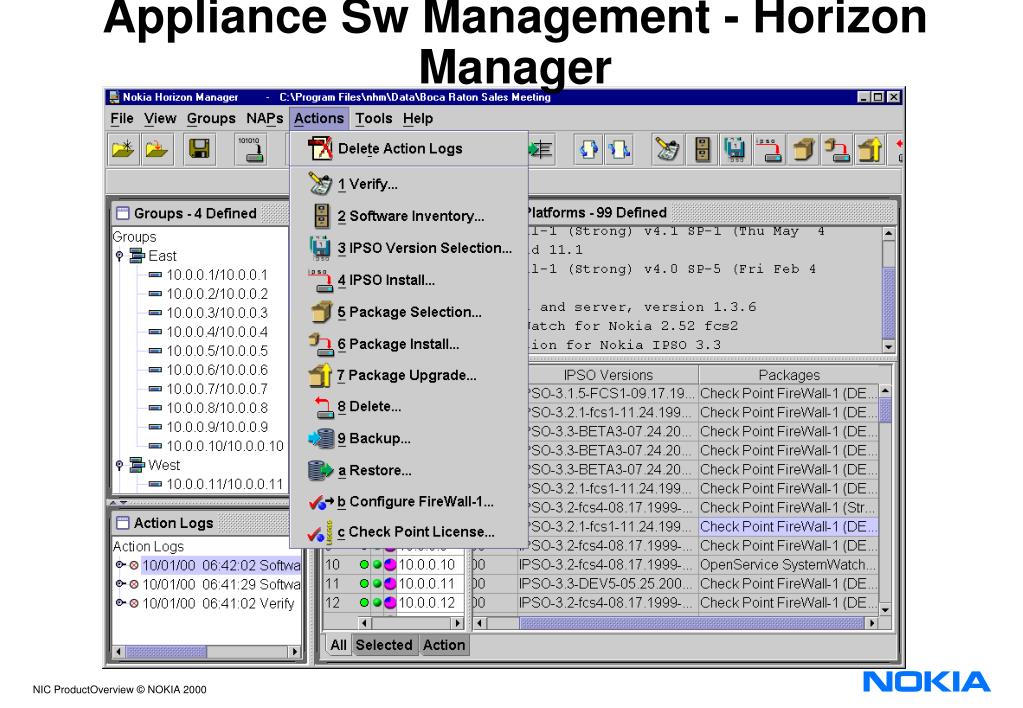Choose 6 Package Install menu entry

[409, 344]
